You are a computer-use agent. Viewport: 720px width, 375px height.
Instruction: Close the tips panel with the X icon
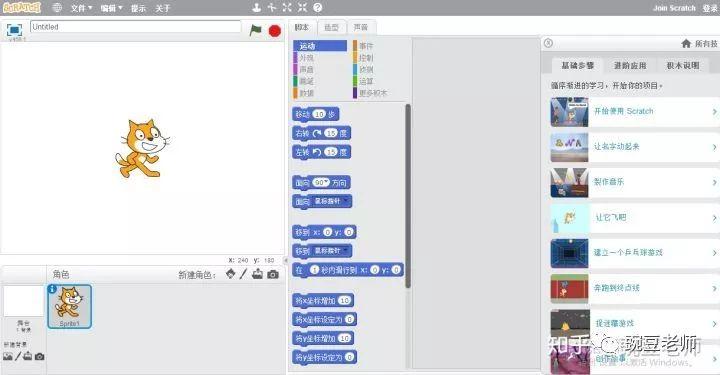(548, 43)
